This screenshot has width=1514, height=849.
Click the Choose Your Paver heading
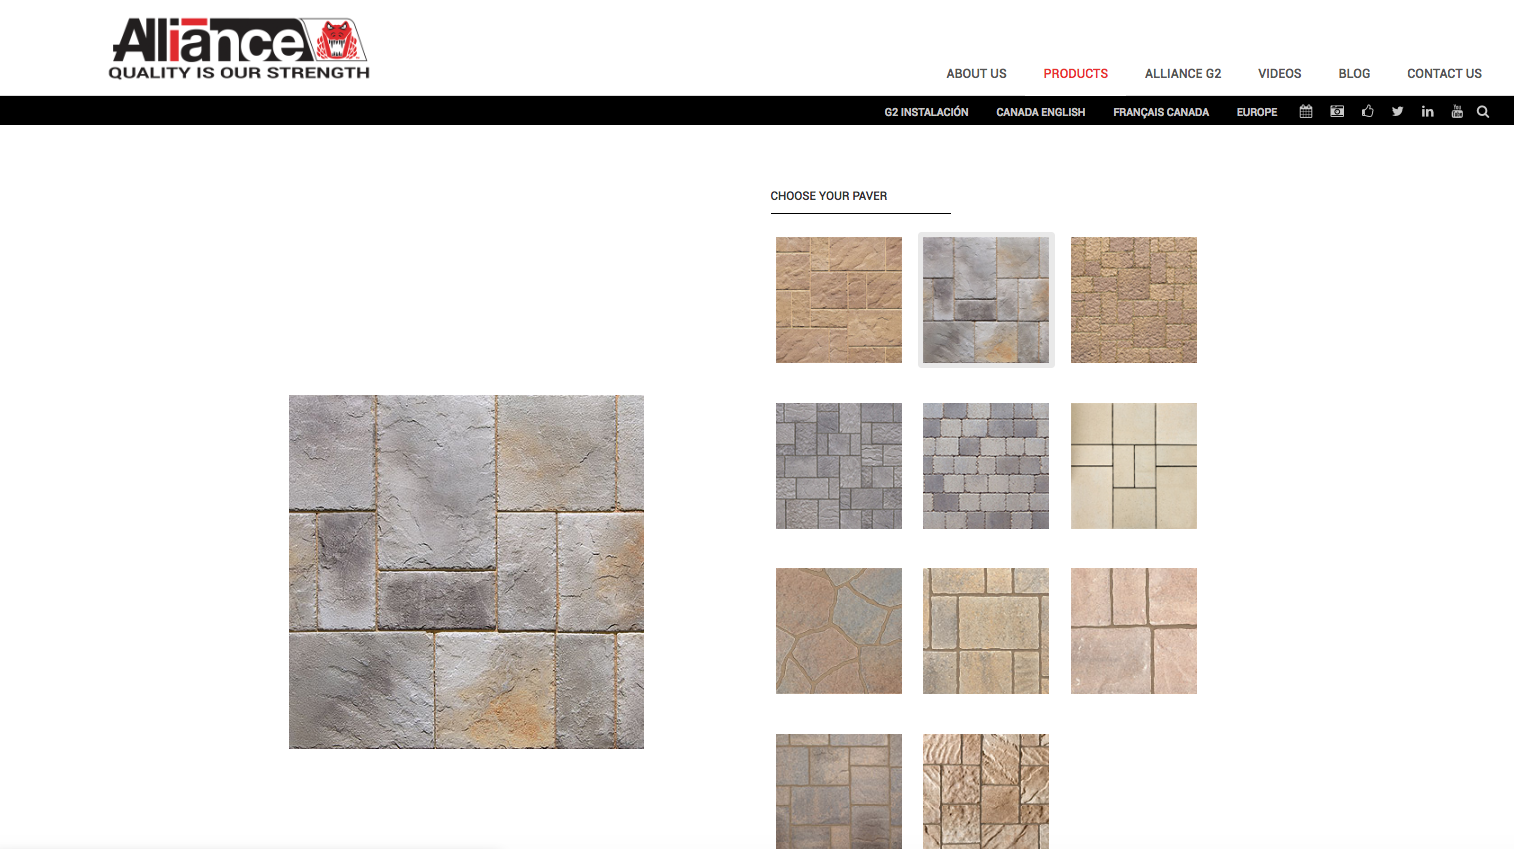pyautogui.click(x=828, y=196)
